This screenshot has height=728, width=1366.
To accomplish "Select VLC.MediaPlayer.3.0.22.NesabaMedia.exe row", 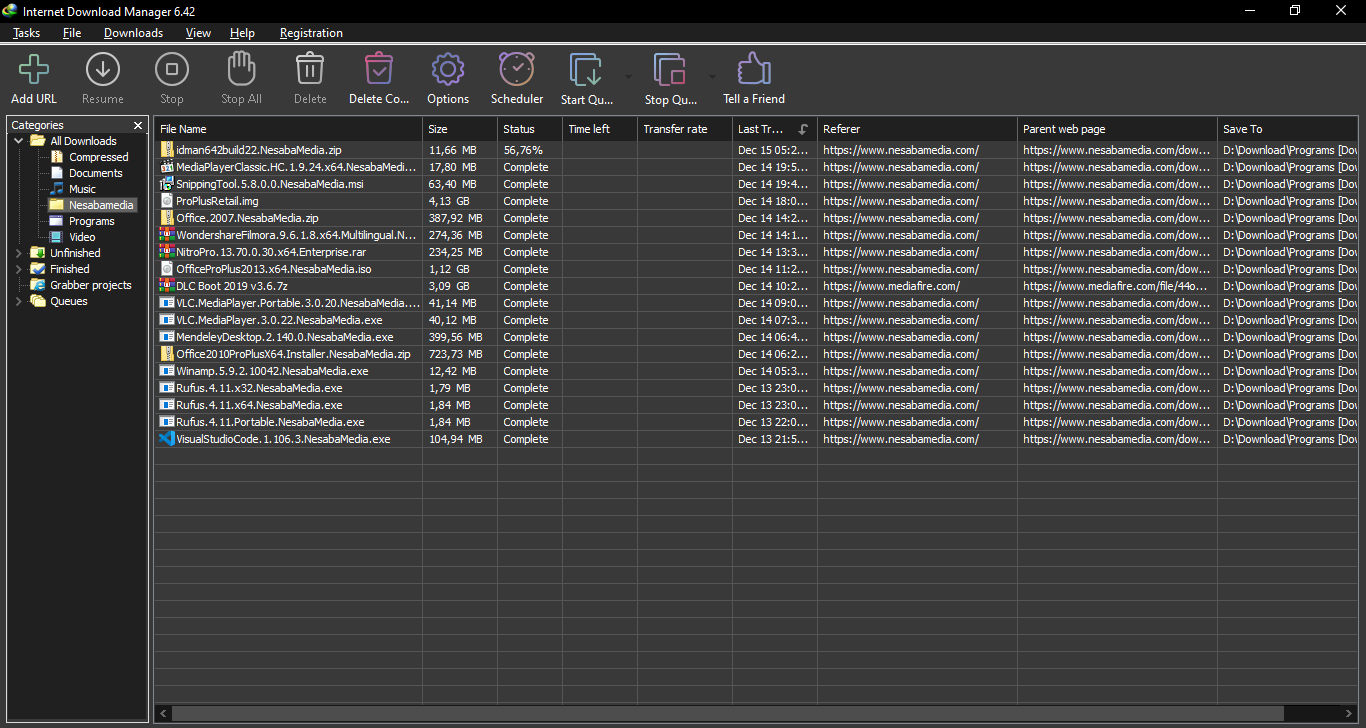I will [x=756, y=320].
